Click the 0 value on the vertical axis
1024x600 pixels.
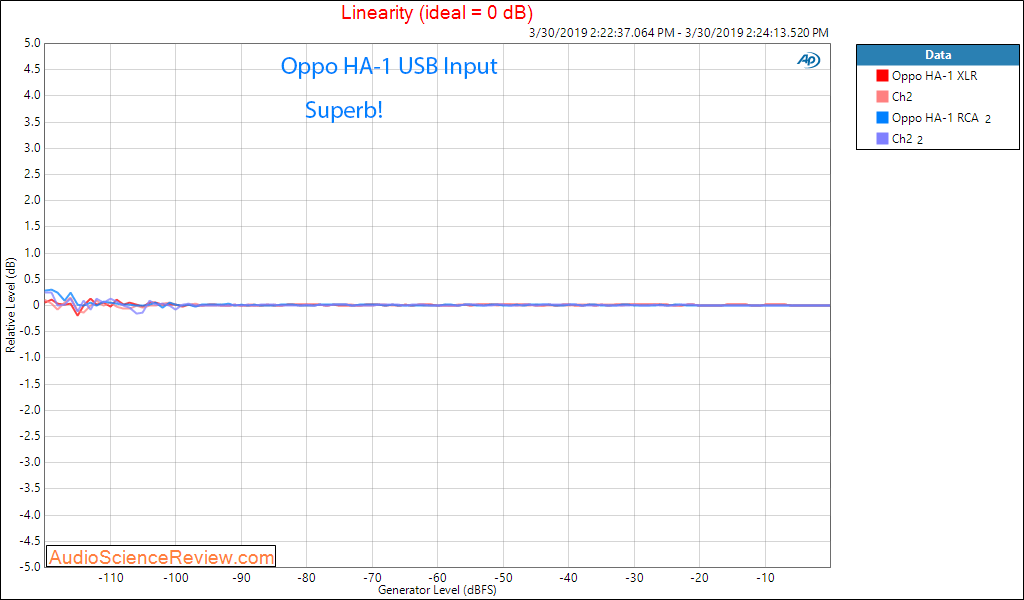tap(37, 305)
